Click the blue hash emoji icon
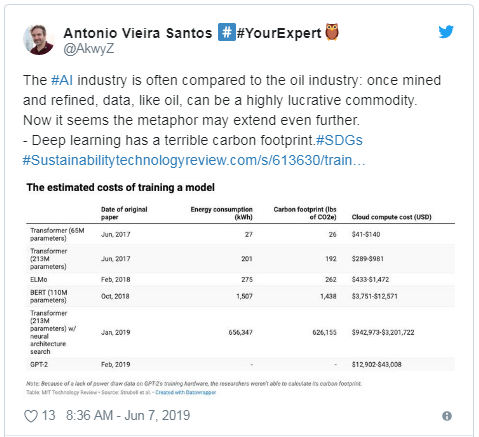479x437 pixels. [227, 32]
